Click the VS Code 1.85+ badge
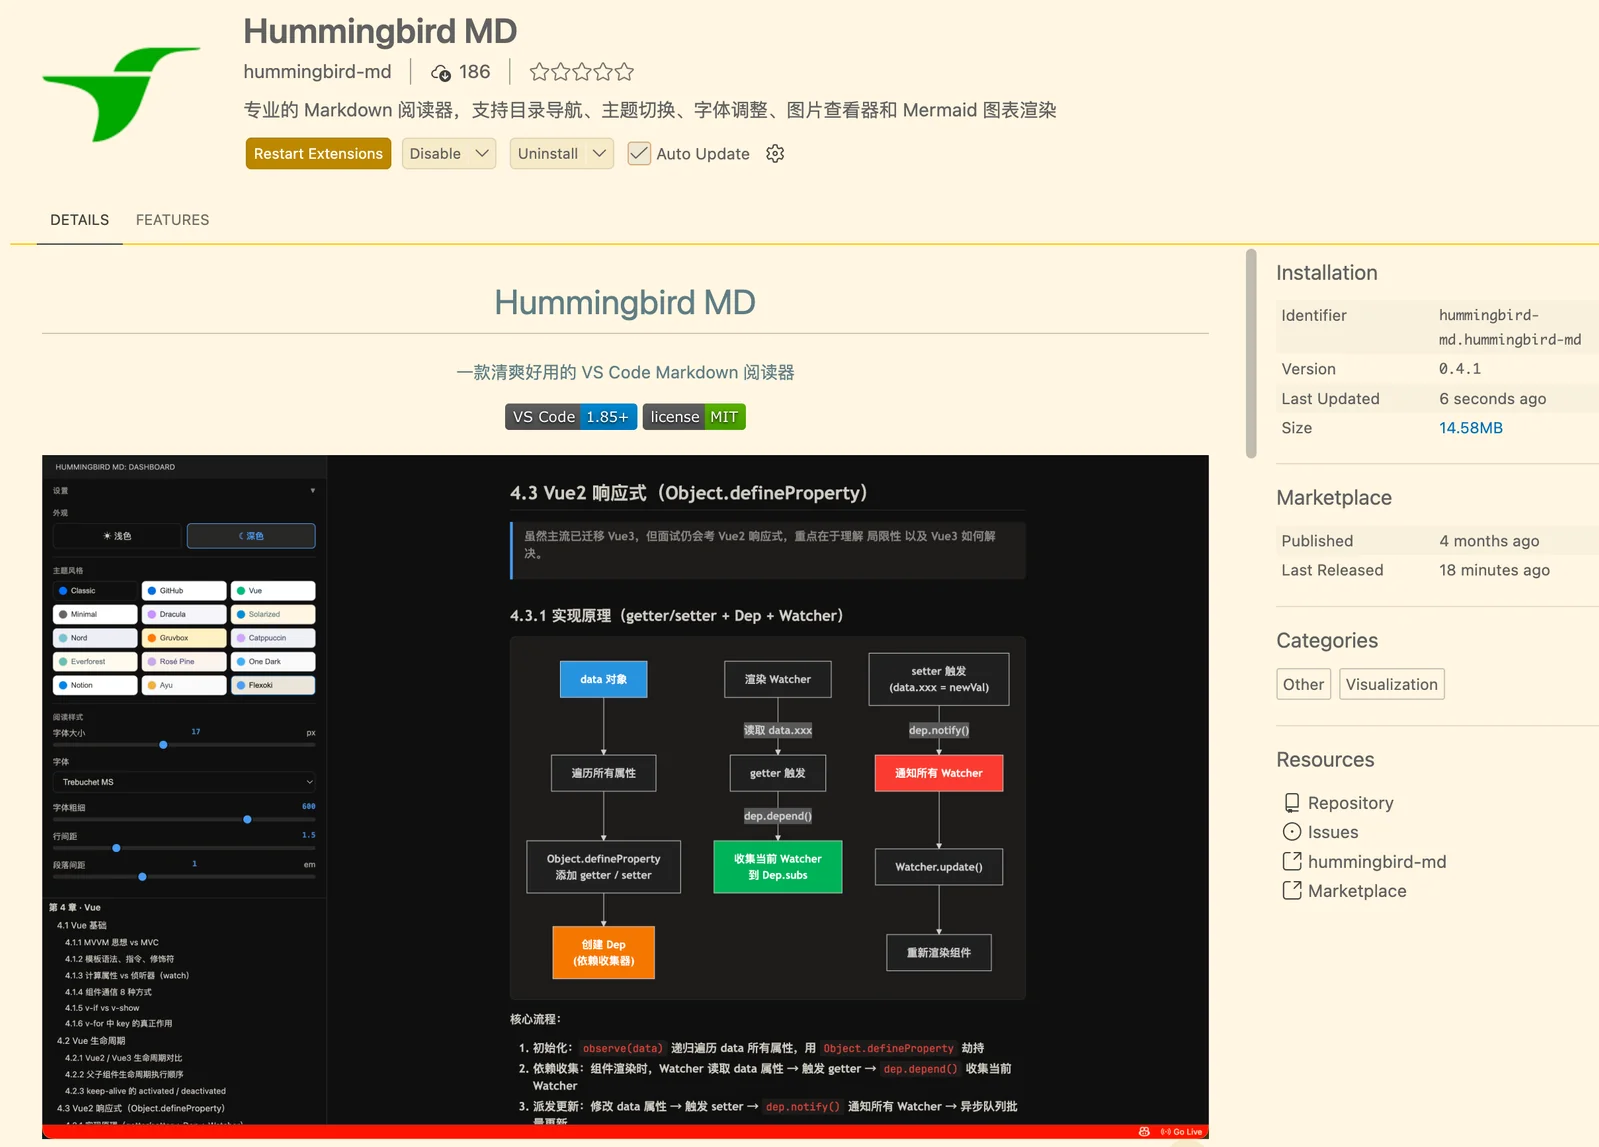Image resolution: width=1599 pixels, height=1147 pixels. point(571,417)
